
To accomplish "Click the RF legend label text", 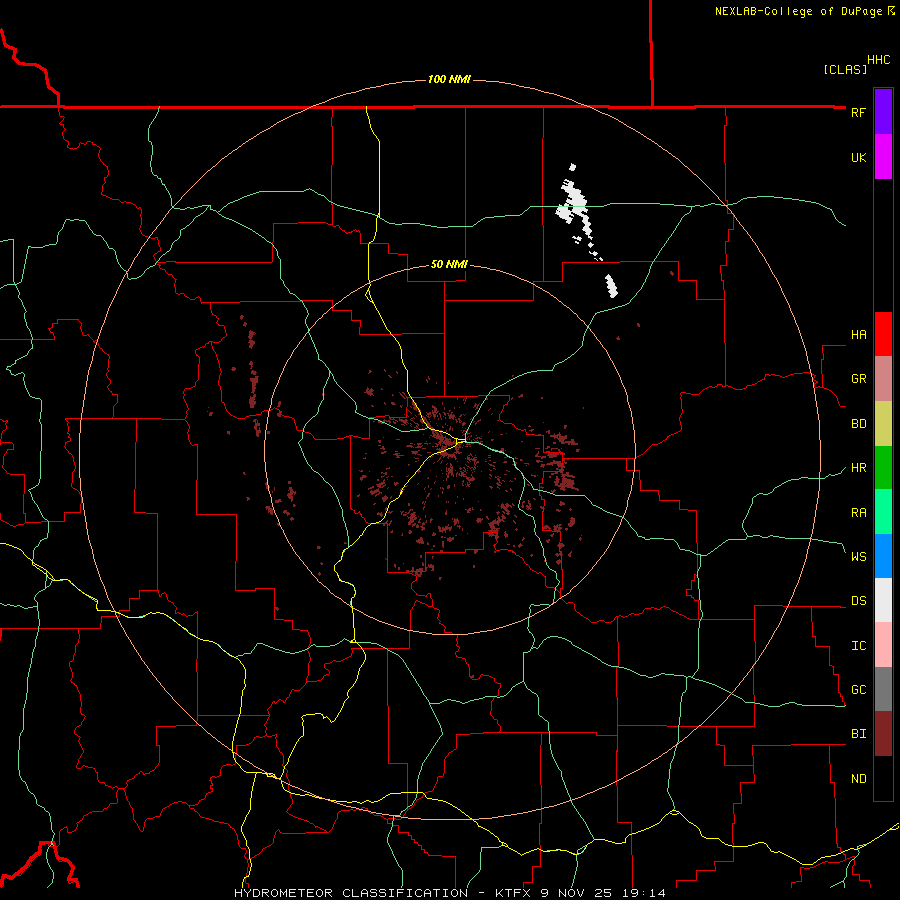I will pos(858,112).
